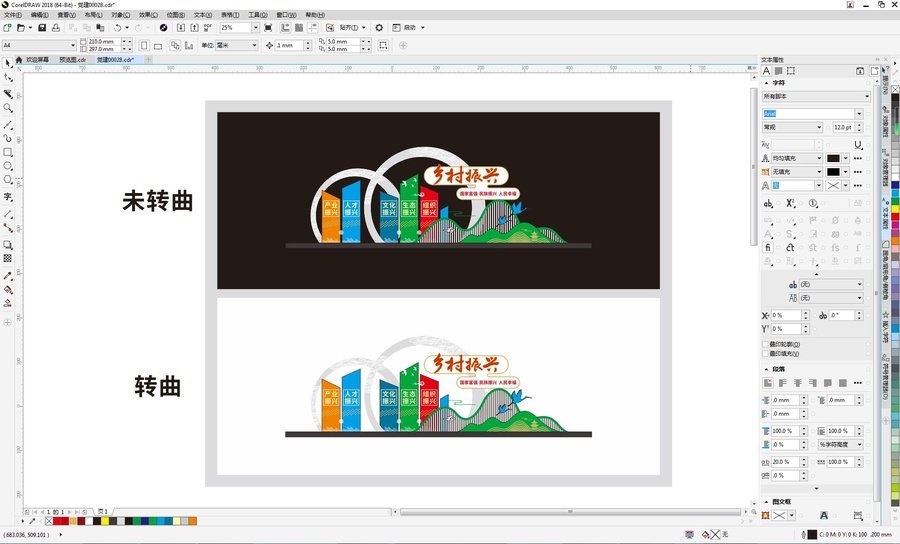Image resolution: width=900 pixels, height=544 pixels.
Task: Toggle underline U button in text properties
Action: click(x=858, y=145)
